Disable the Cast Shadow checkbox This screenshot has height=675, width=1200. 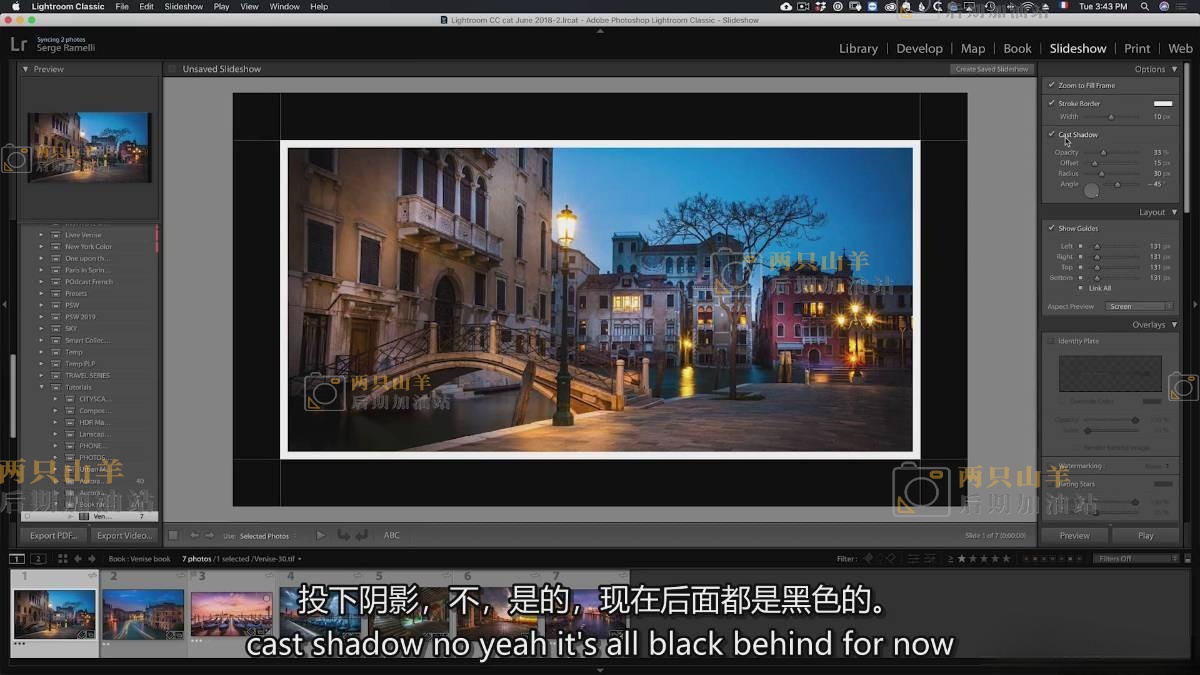(x=1051, y=134)
